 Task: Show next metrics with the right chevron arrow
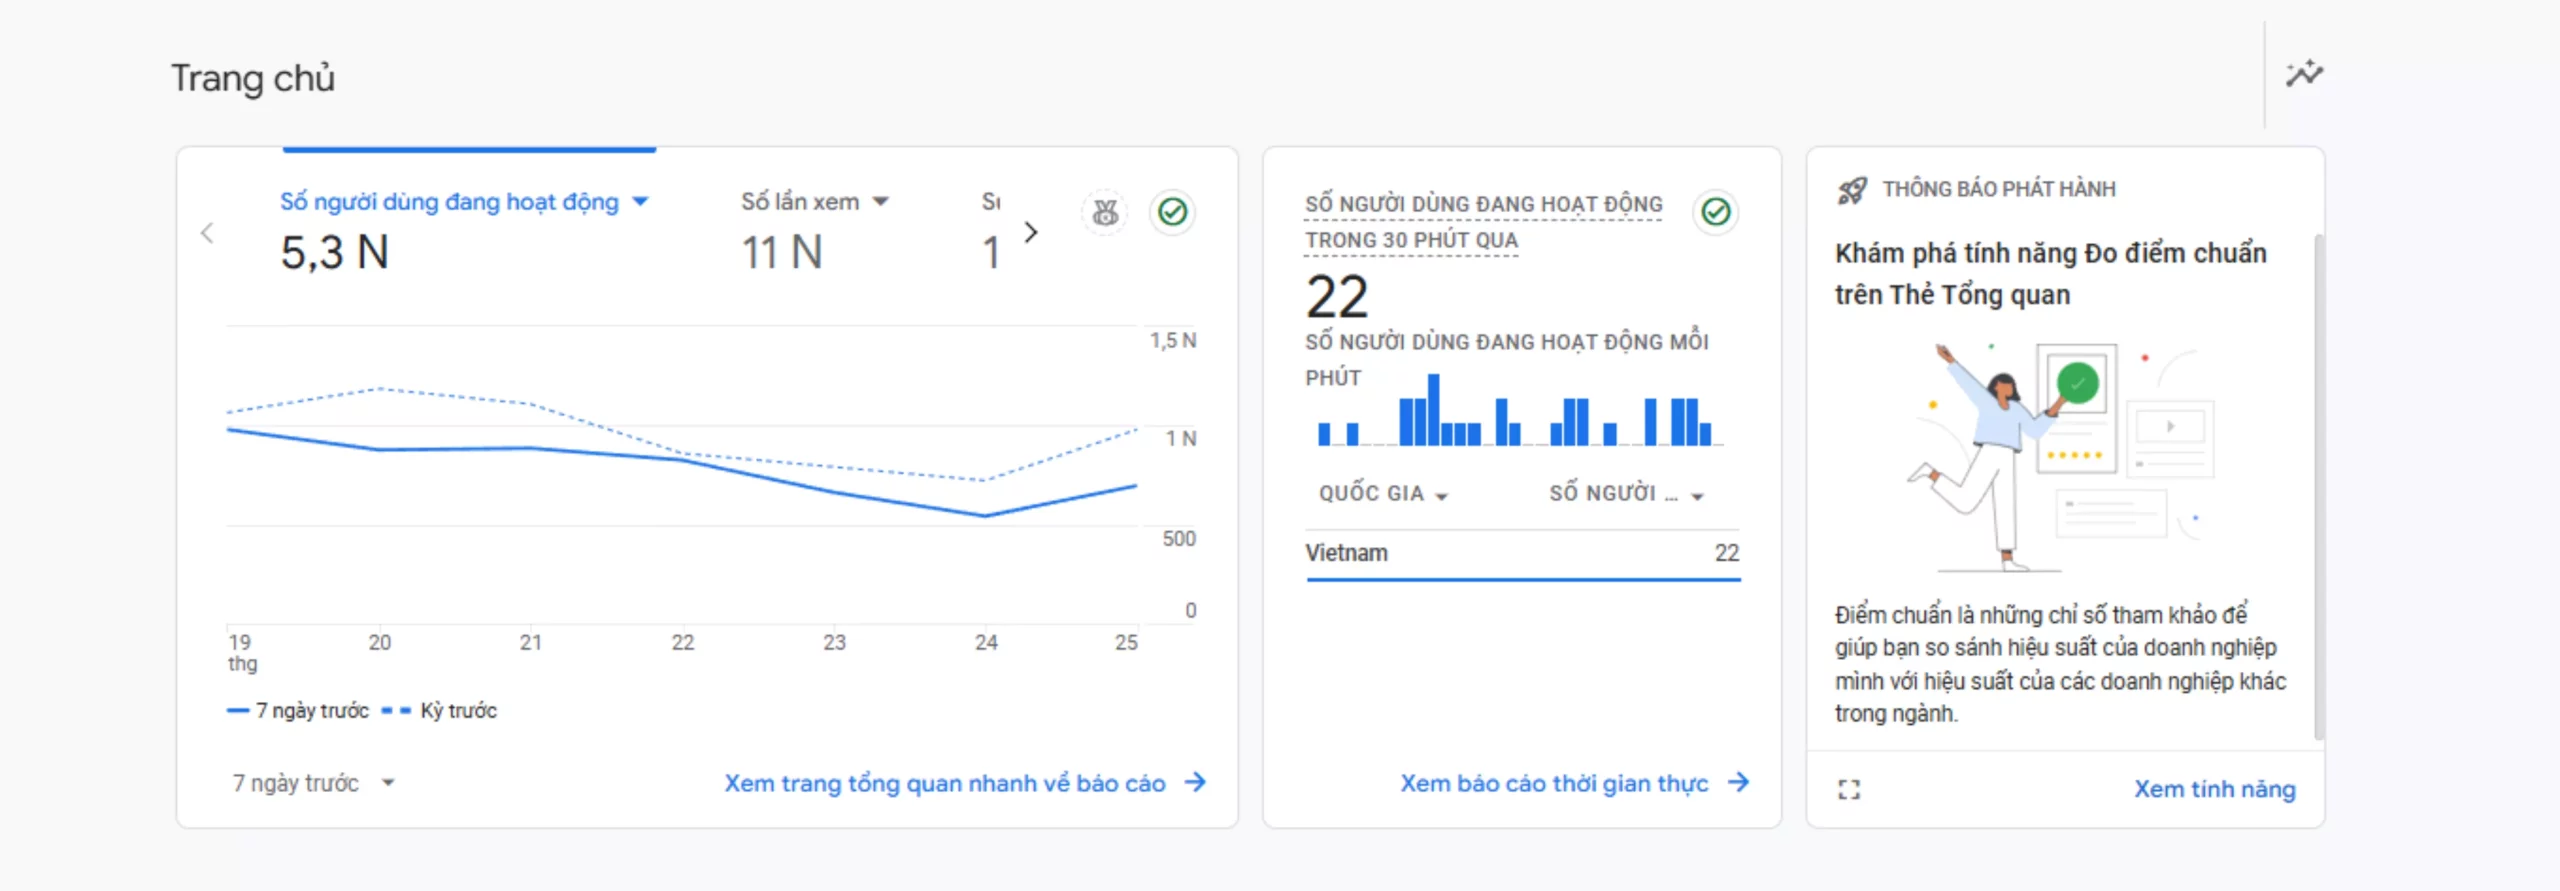[1031, 233]
